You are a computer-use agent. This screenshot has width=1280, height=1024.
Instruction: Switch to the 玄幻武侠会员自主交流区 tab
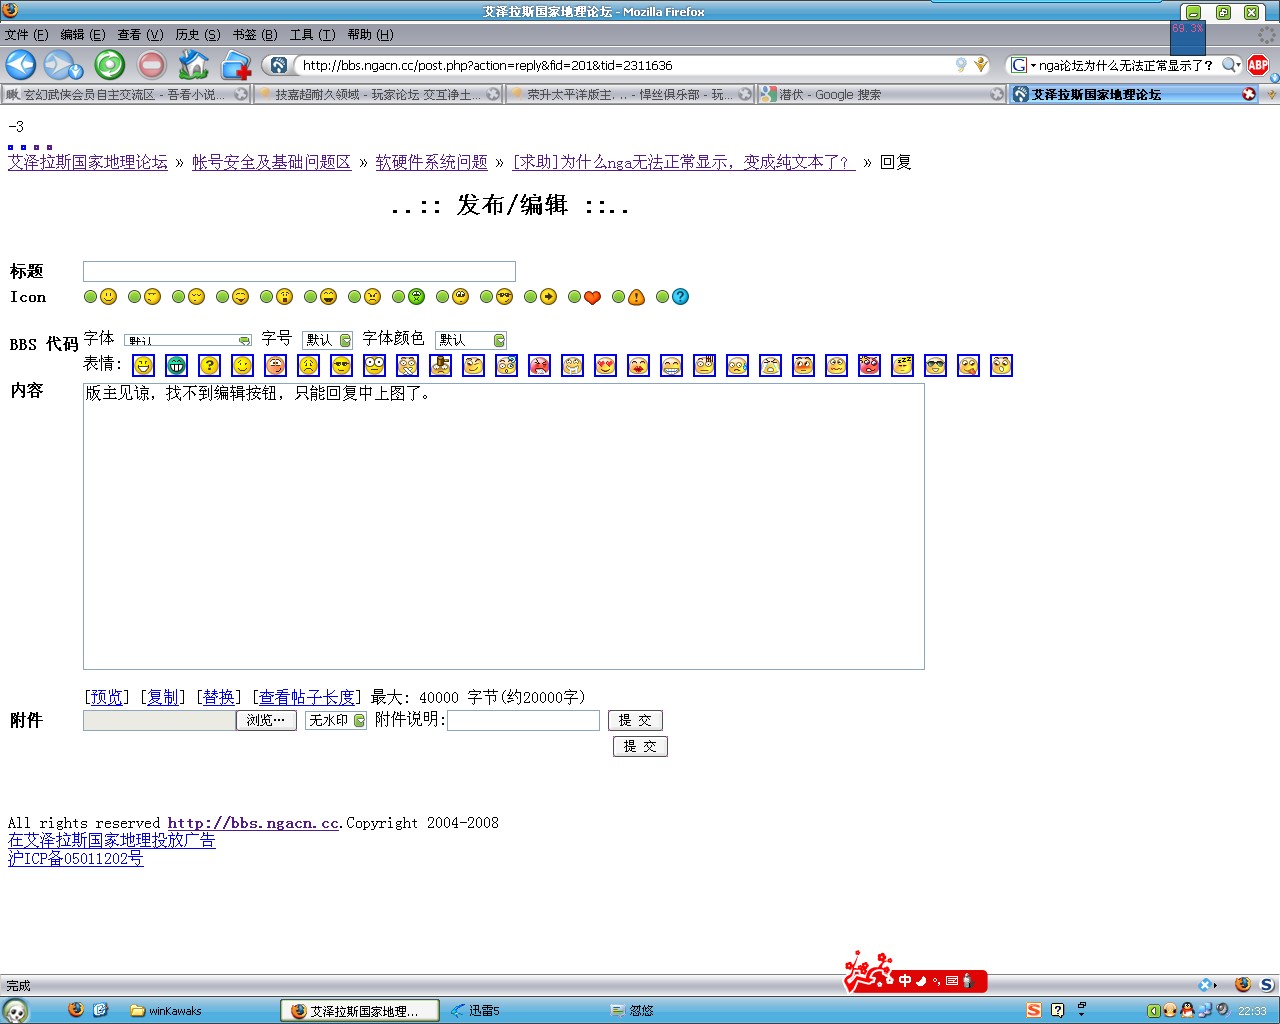[126, 94]
